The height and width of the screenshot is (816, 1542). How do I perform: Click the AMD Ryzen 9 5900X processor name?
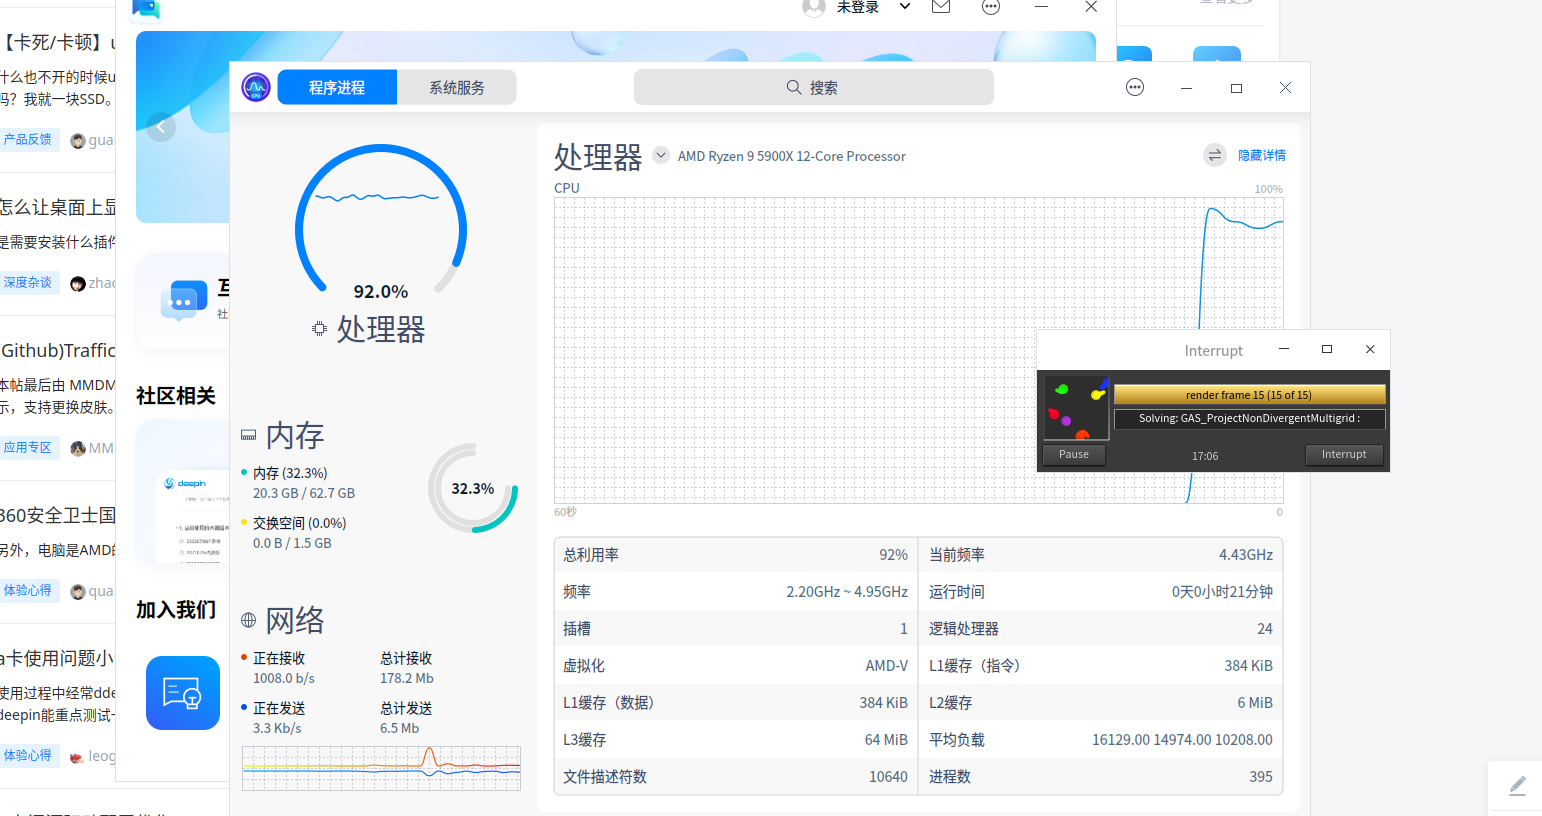[792, 156]
